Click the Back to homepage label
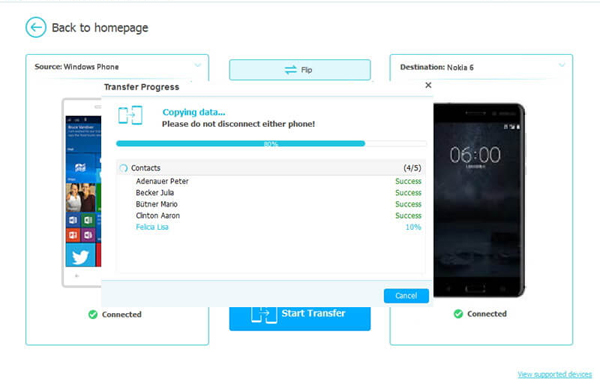This screenshot has width=600, height=386. 100,28
